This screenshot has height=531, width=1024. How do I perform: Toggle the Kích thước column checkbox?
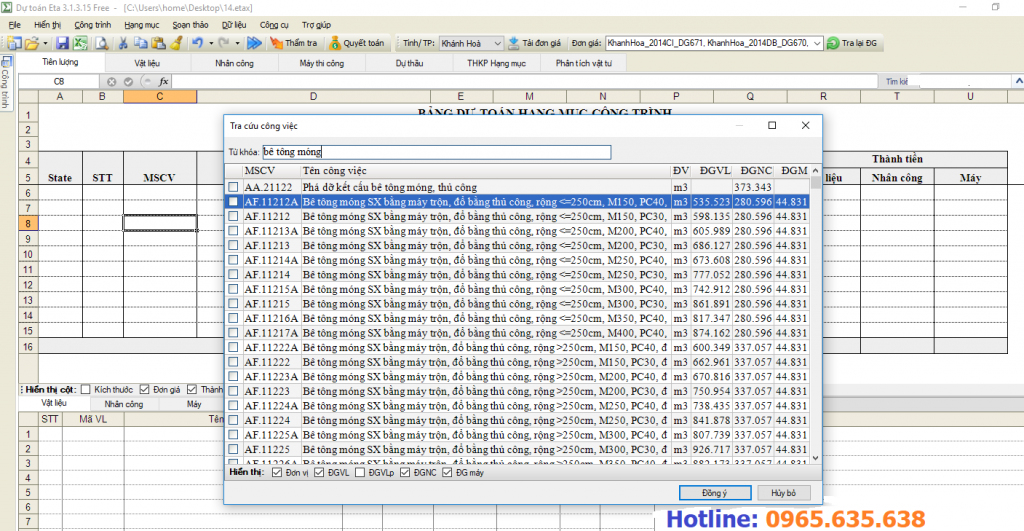coord(86,389)
